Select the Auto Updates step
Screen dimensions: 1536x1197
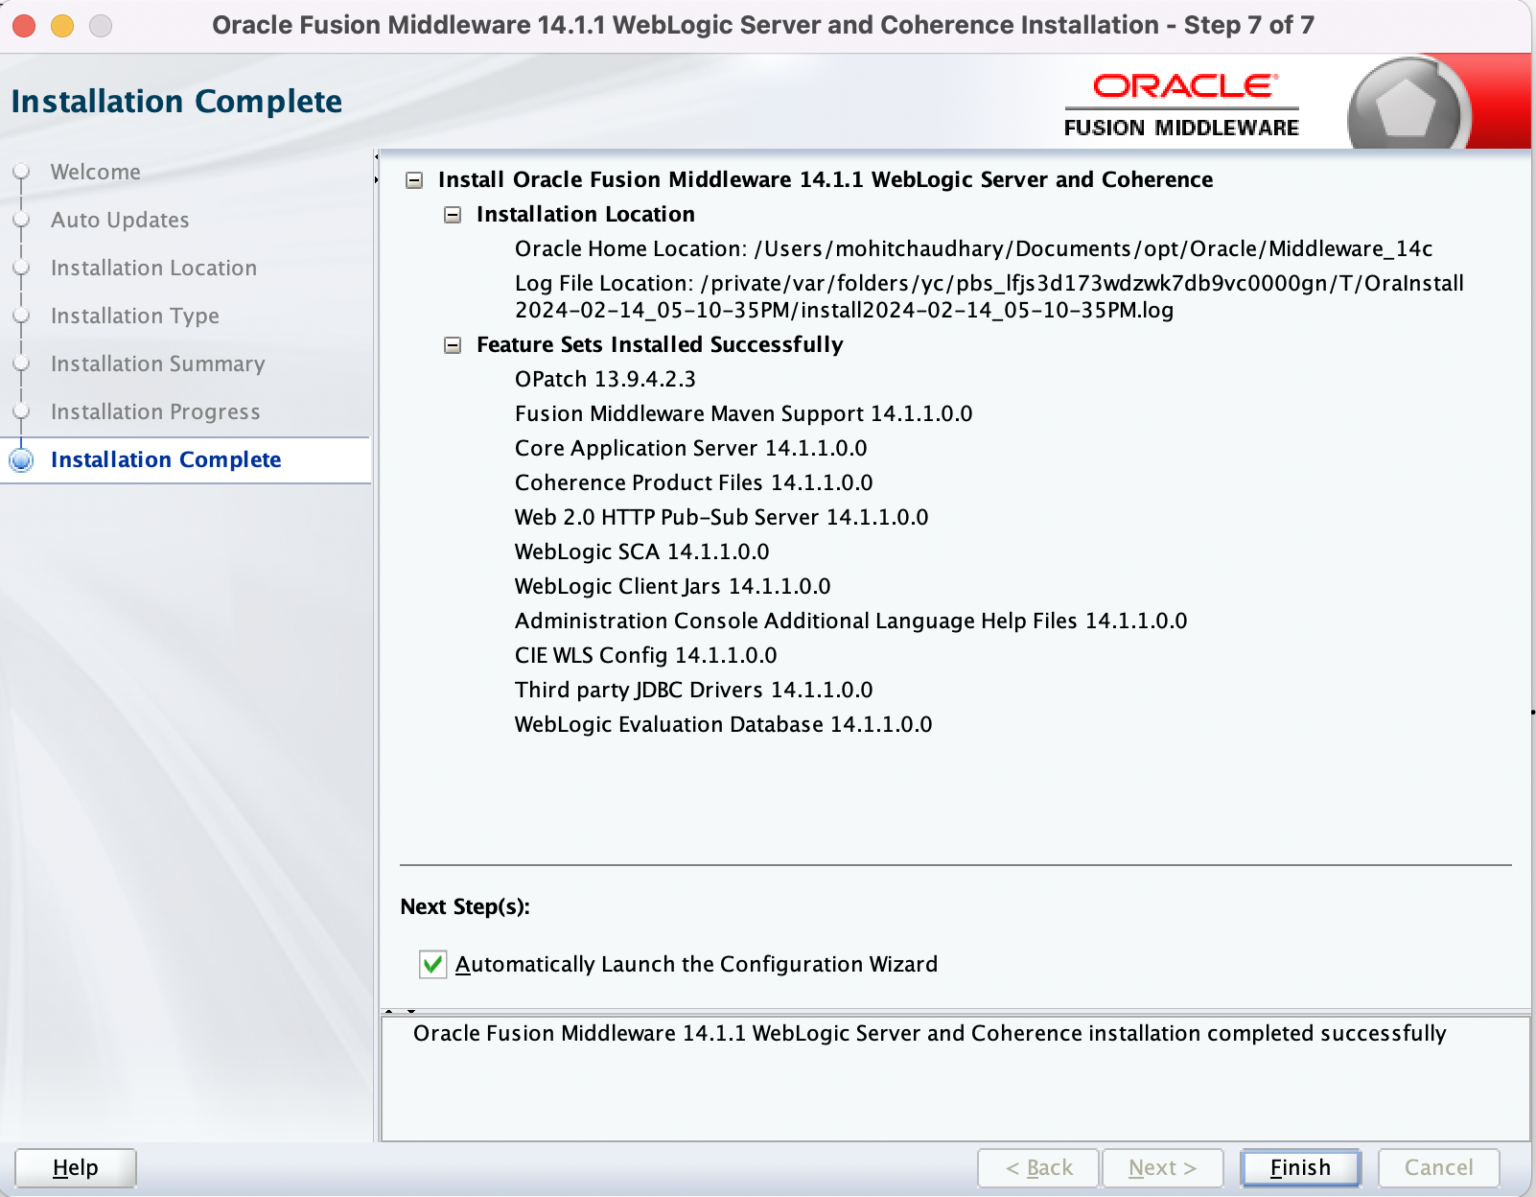pos(119,220)
